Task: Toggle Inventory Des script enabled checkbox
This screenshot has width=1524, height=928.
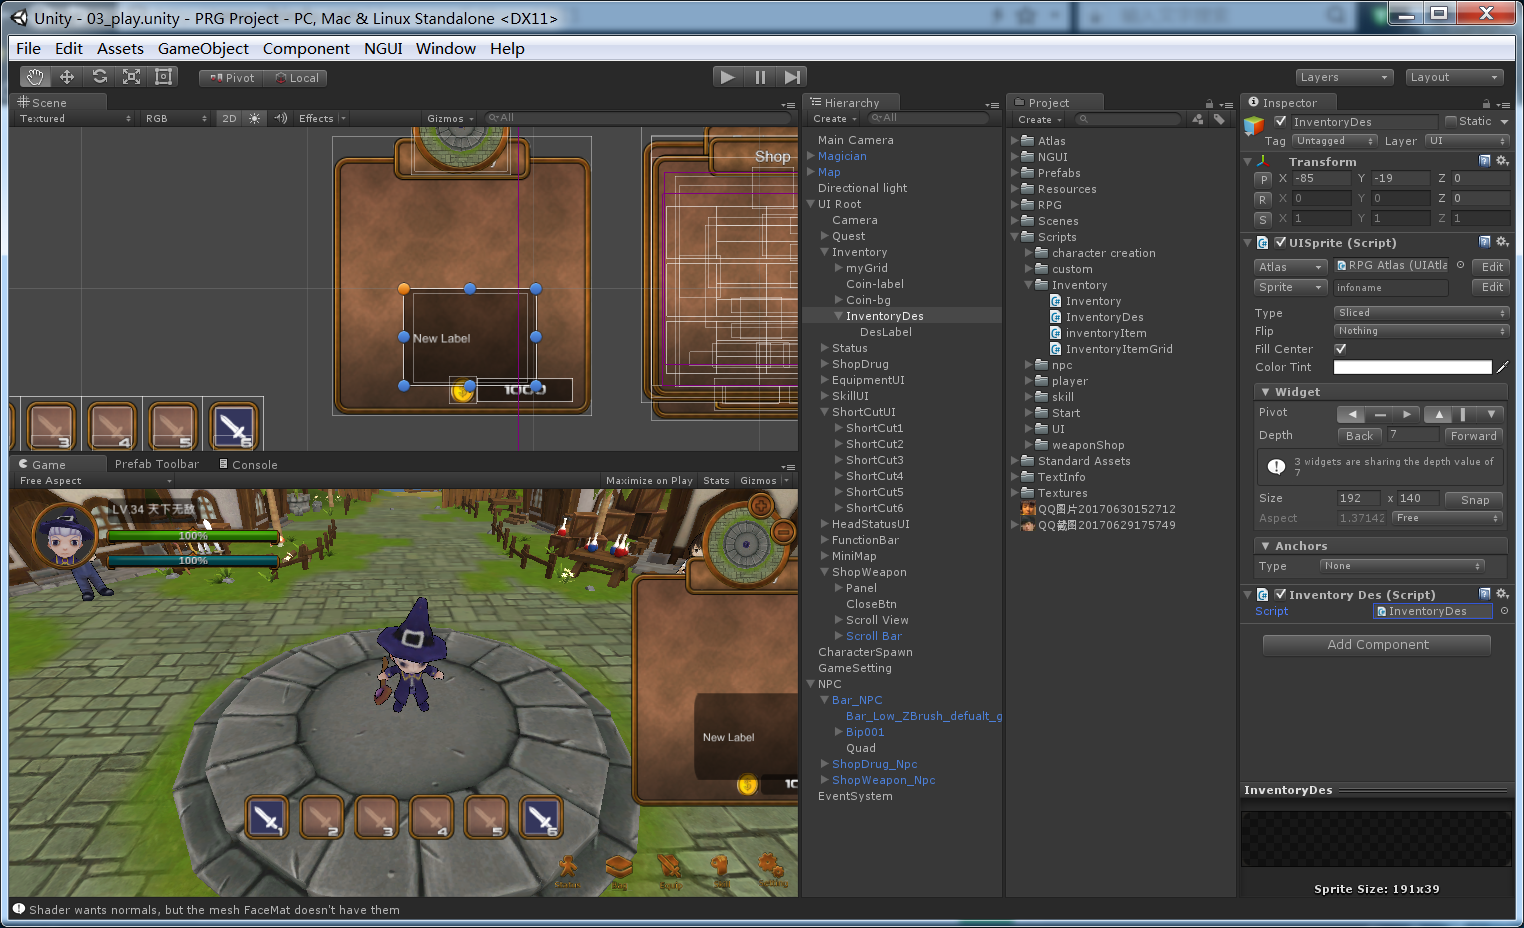Action: point(1280,594)
